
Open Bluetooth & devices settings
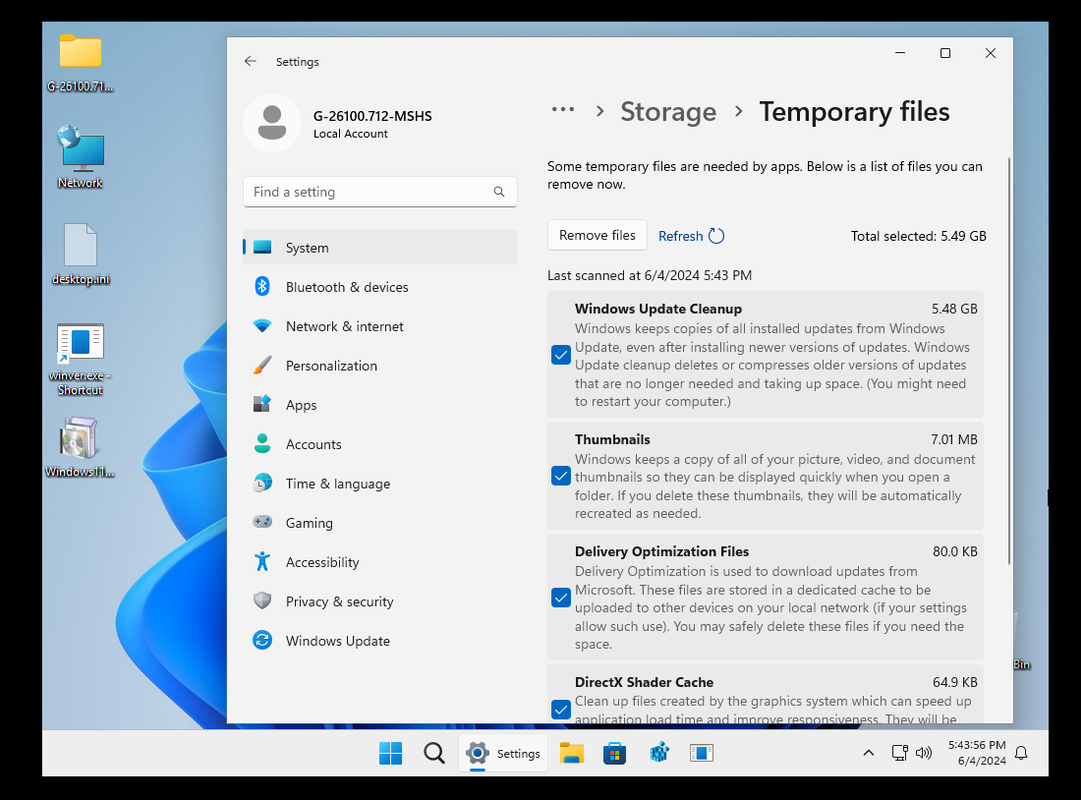click(380, 286)
